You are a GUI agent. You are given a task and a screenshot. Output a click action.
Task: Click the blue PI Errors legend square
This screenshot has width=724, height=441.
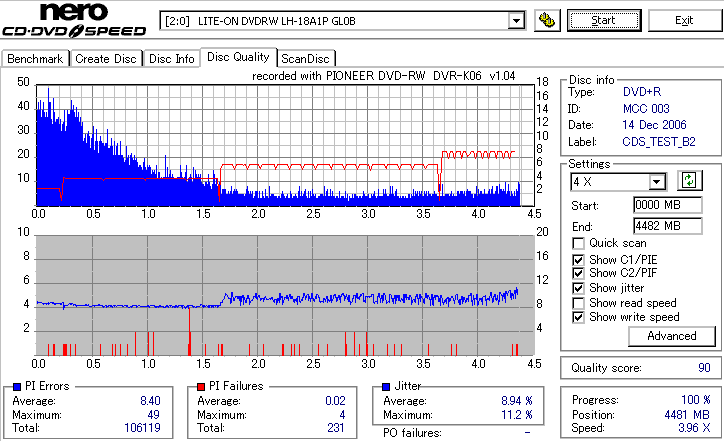coord(17,387)
